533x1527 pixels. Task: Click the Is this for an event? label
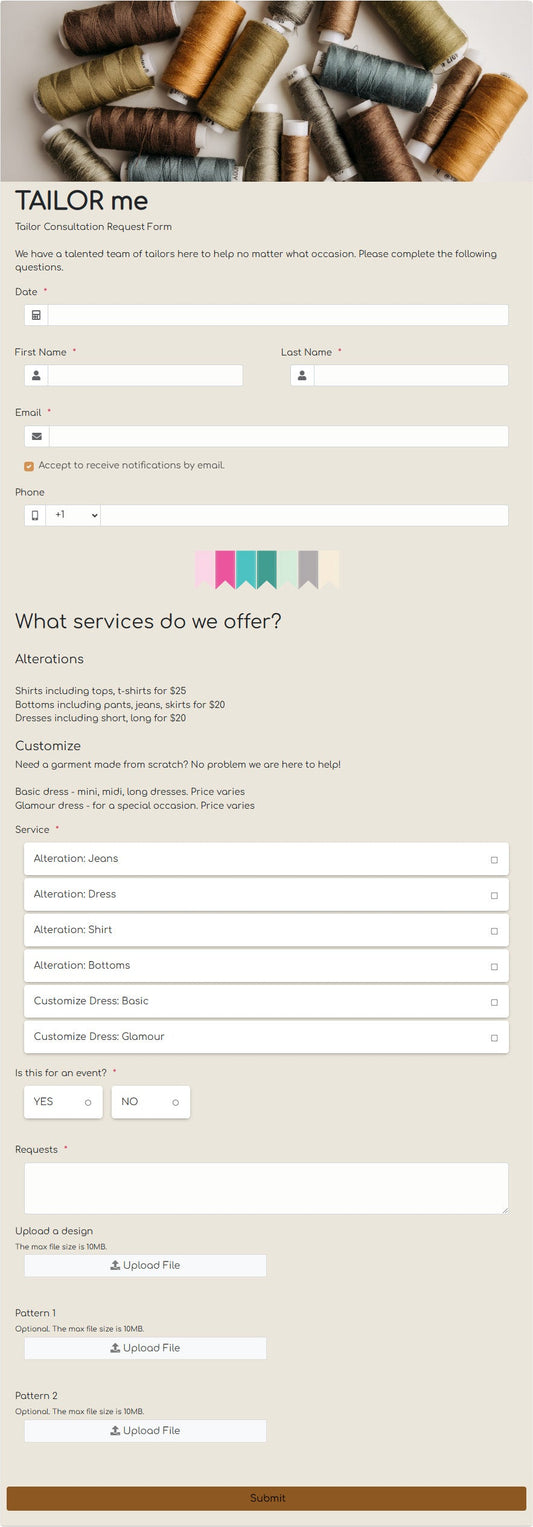pyautogui.click(x=61, y=1073)
